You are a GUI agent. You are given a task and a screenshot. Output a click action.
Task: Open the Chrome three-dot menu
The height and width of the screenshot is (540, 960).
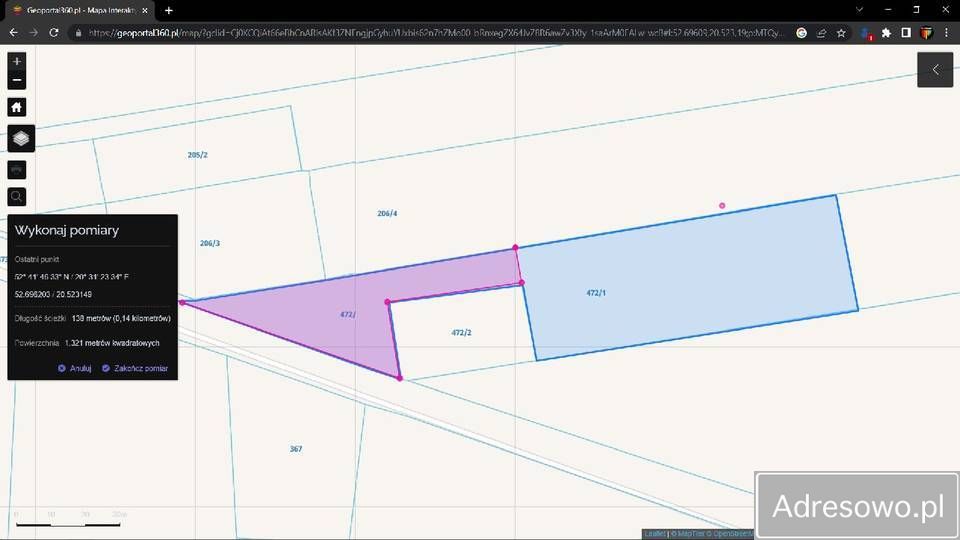coord(947,33)
